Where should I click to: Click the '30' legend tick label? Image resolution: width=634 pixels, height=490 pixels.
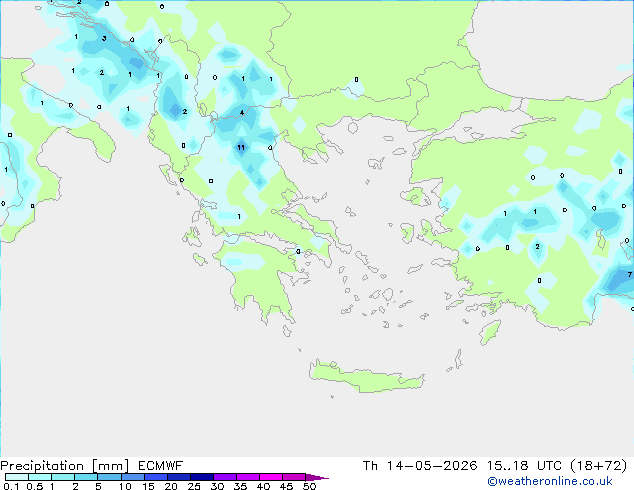tap(217, 486)
